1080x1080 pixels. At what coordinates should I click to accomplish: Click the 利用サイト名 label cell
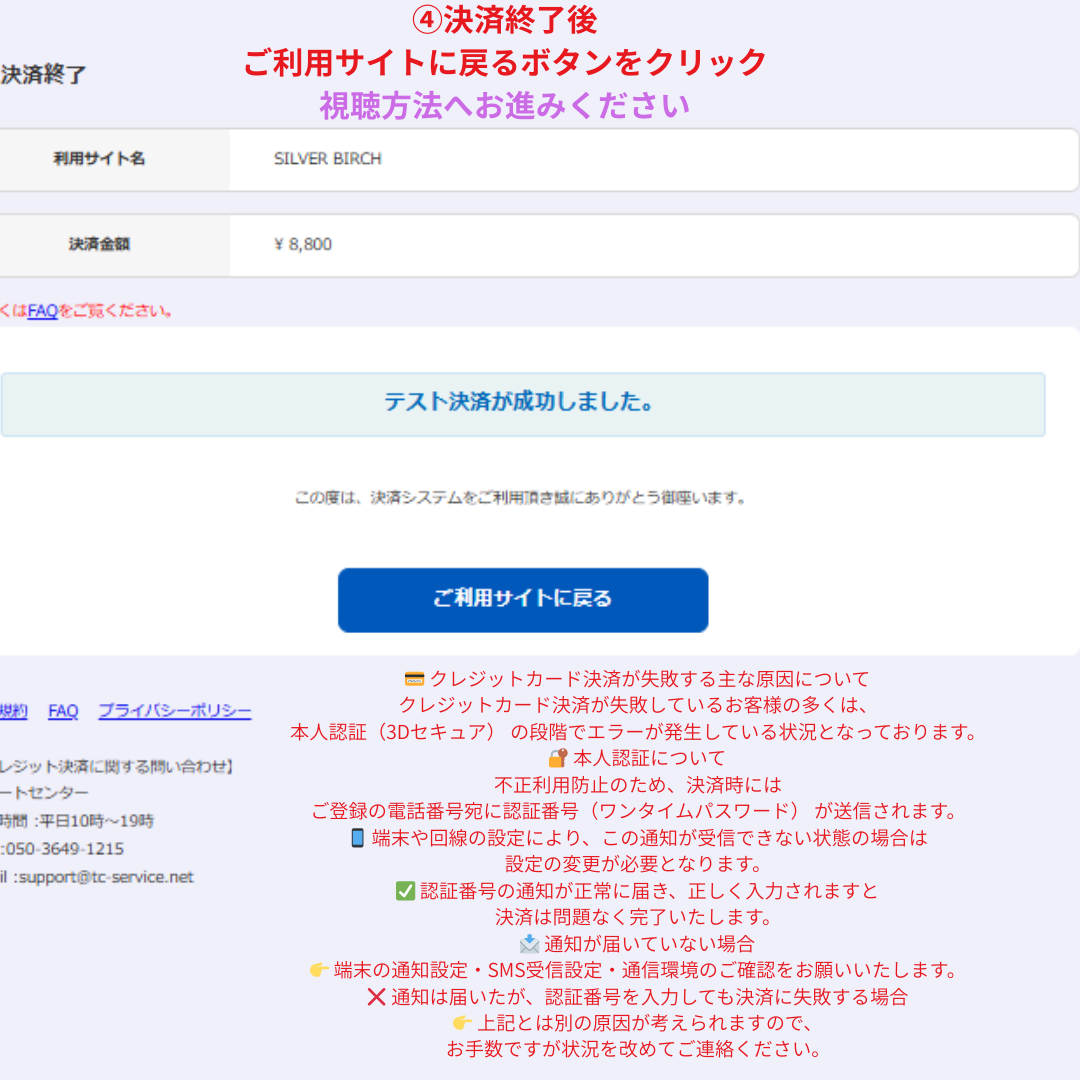[99, 159]
